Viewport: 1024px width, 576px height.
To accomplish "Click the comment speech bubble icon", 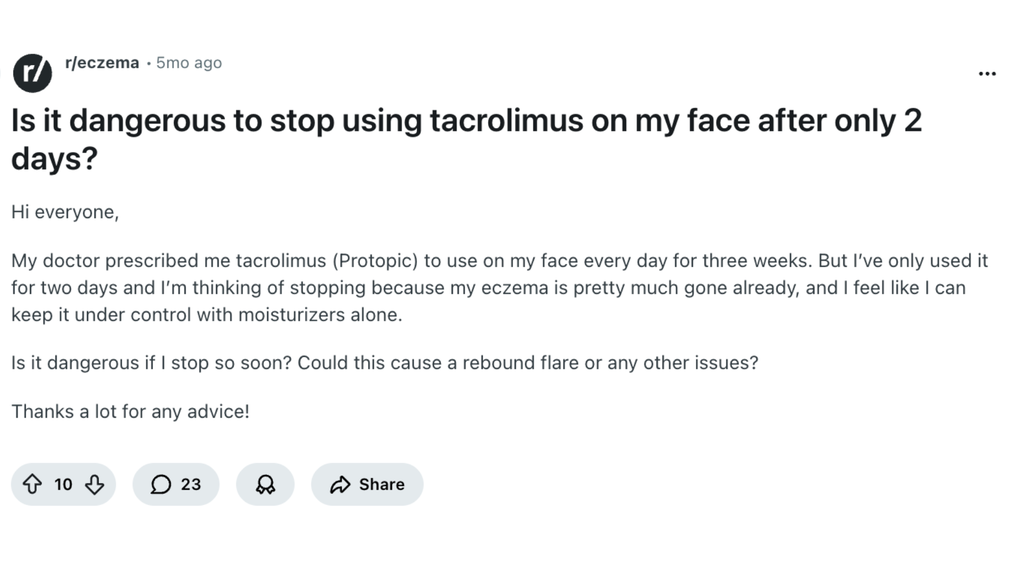I will point(160,485).
